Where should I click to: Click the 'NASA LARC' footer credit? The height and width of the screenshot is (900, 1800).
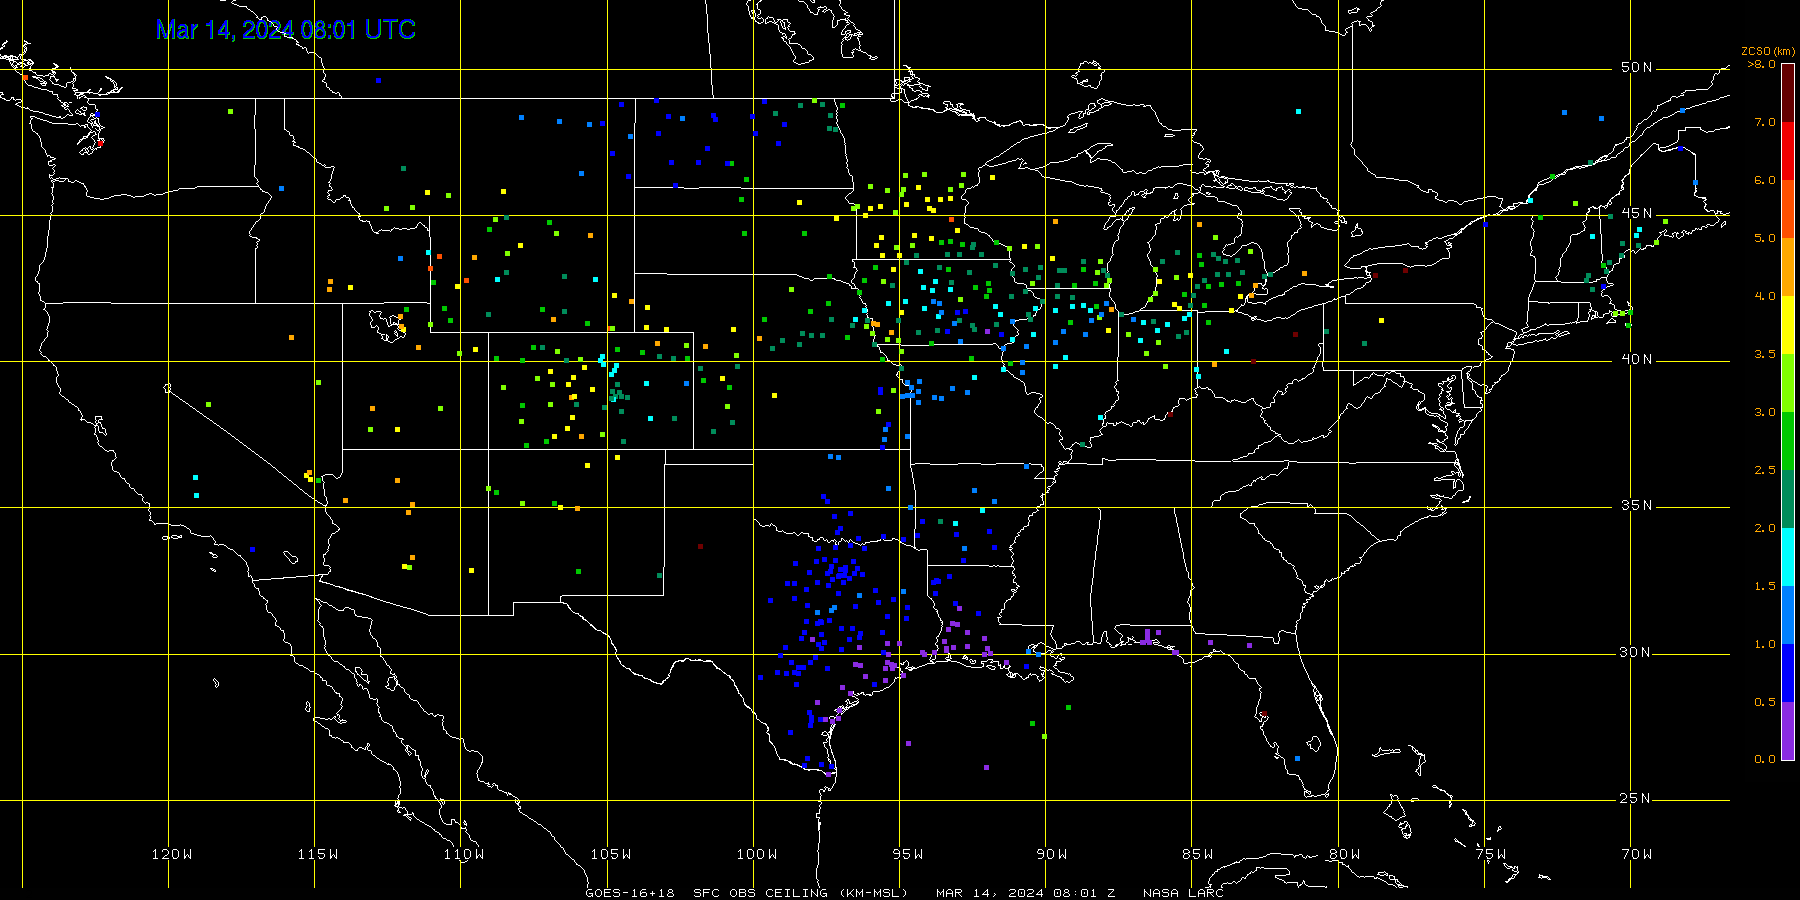pyautogui.click(x=1183, y=893)
